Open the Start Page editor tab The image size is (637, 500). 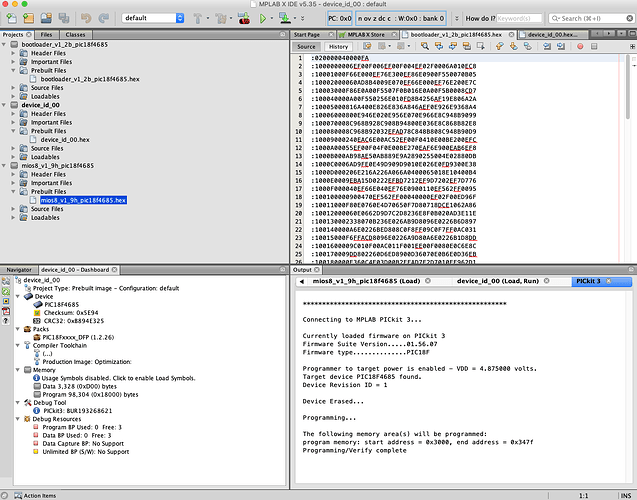point(307,35)
